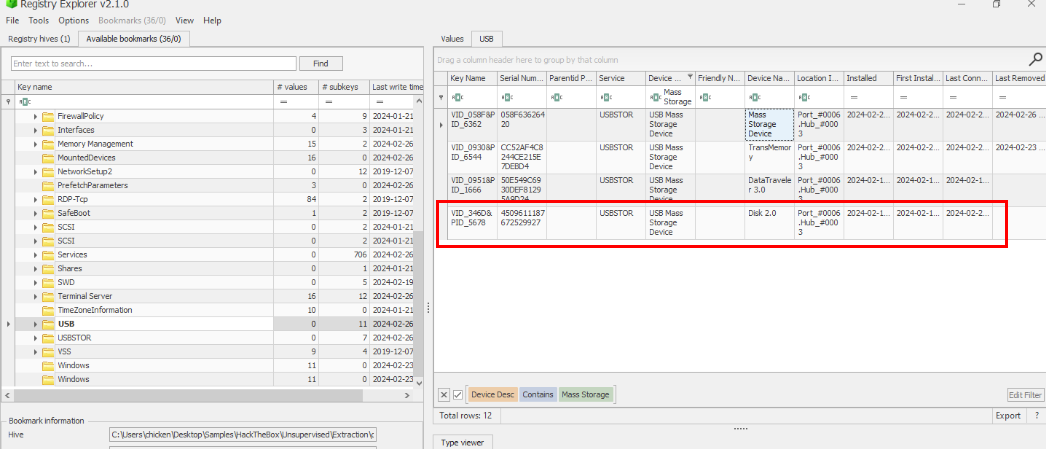
Task: Click the Export button
Action: coord(1008,415)
